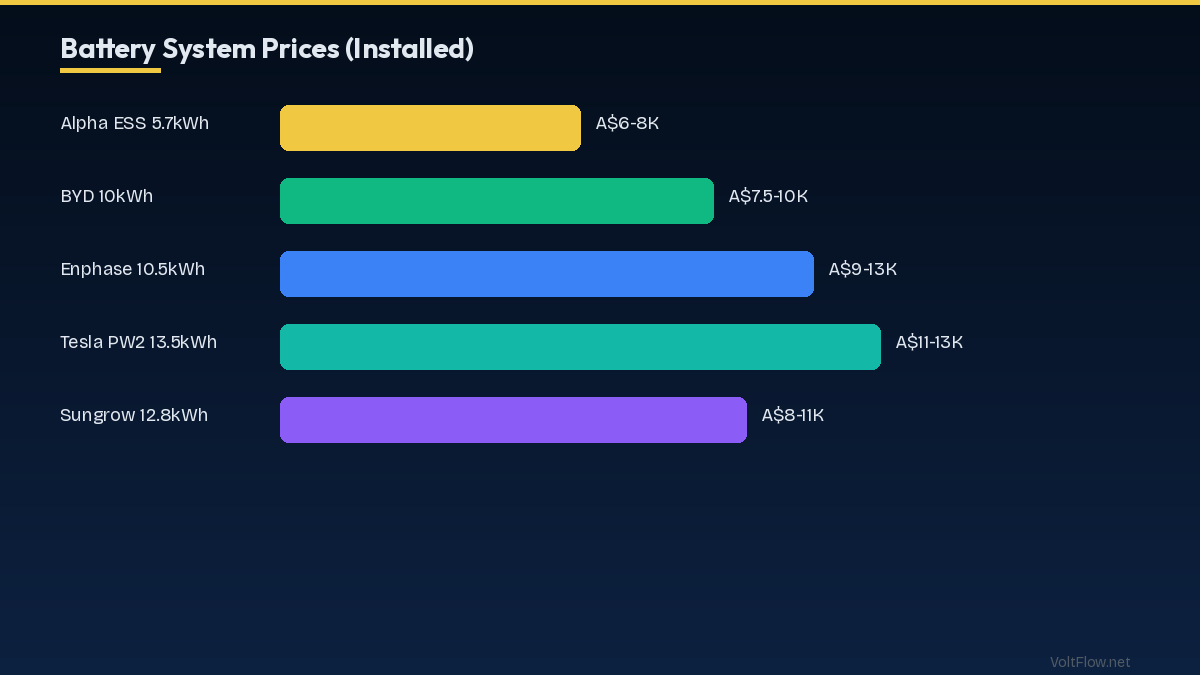
Task: Select the teal Tesla PW2 price bar
Action: pos(580,347)
